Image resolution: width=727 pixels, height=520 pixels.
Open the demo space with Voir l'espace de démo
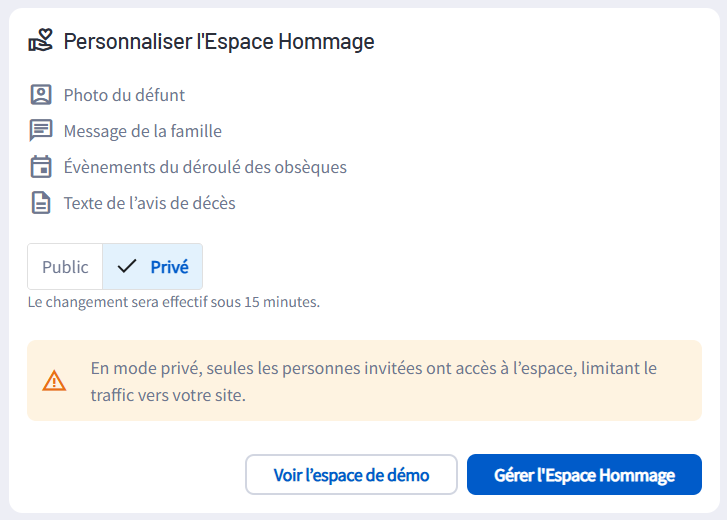click(351, 475)
